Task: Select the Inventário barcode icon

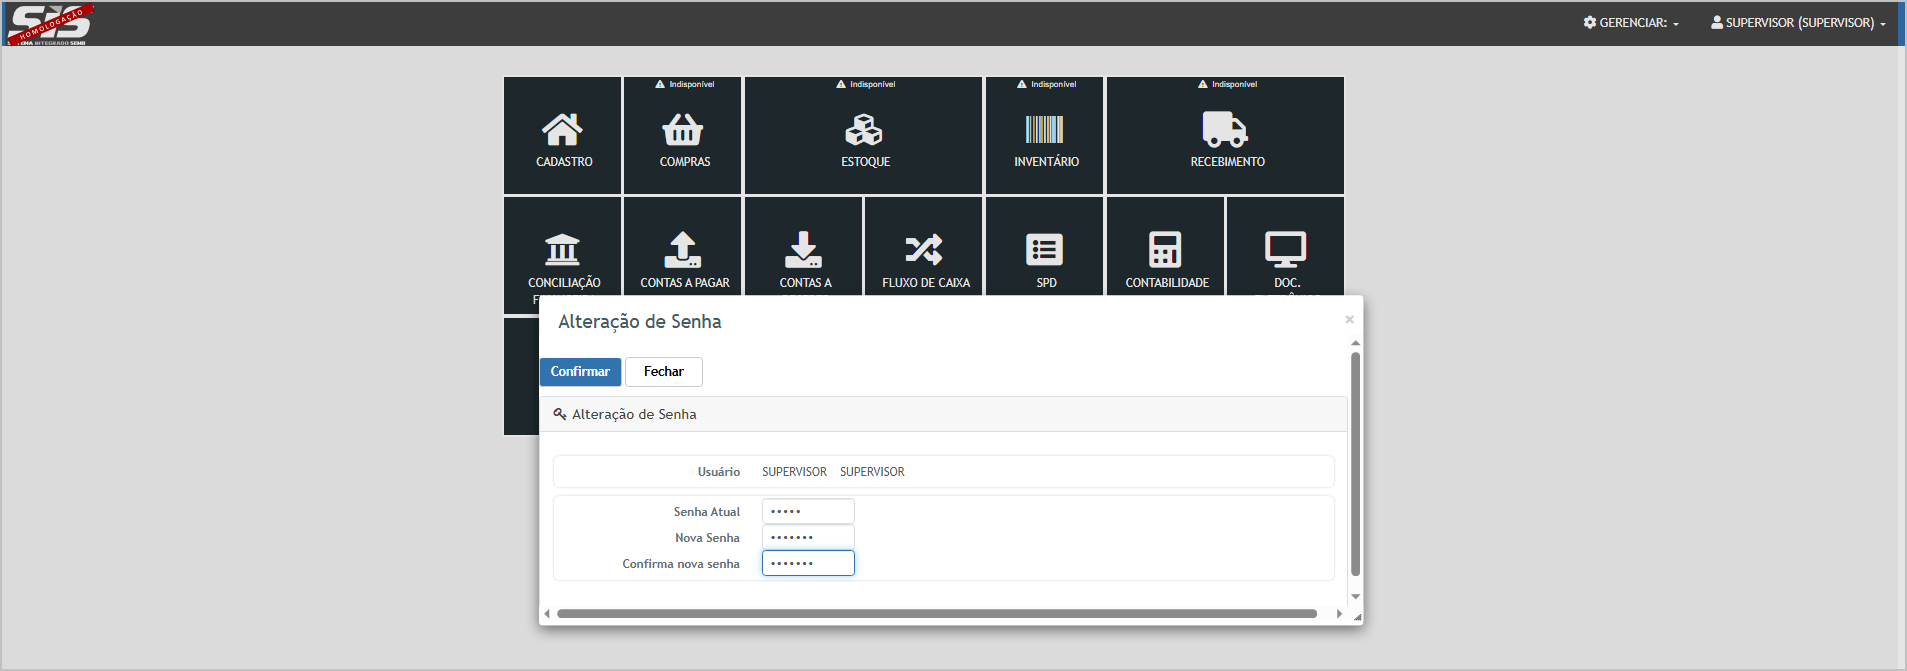Action: pos(1044,130)
